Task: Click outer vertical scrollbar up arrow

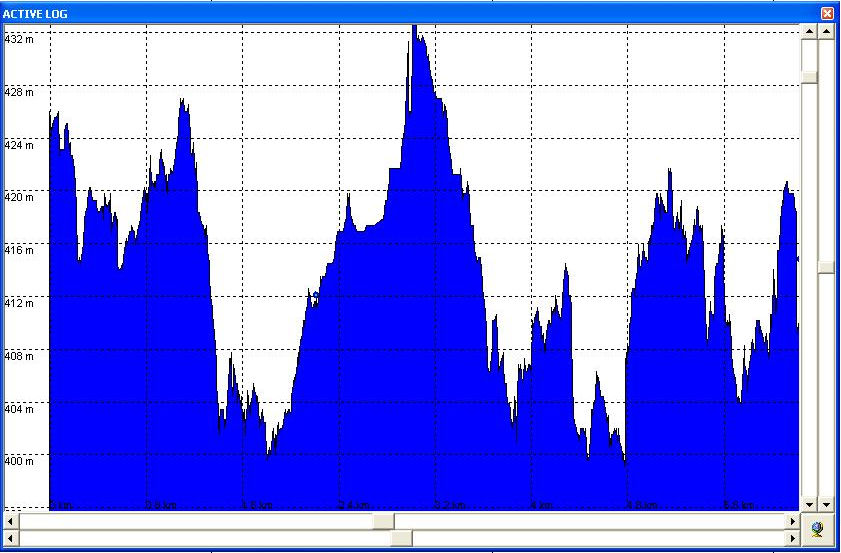Action: 826,32
